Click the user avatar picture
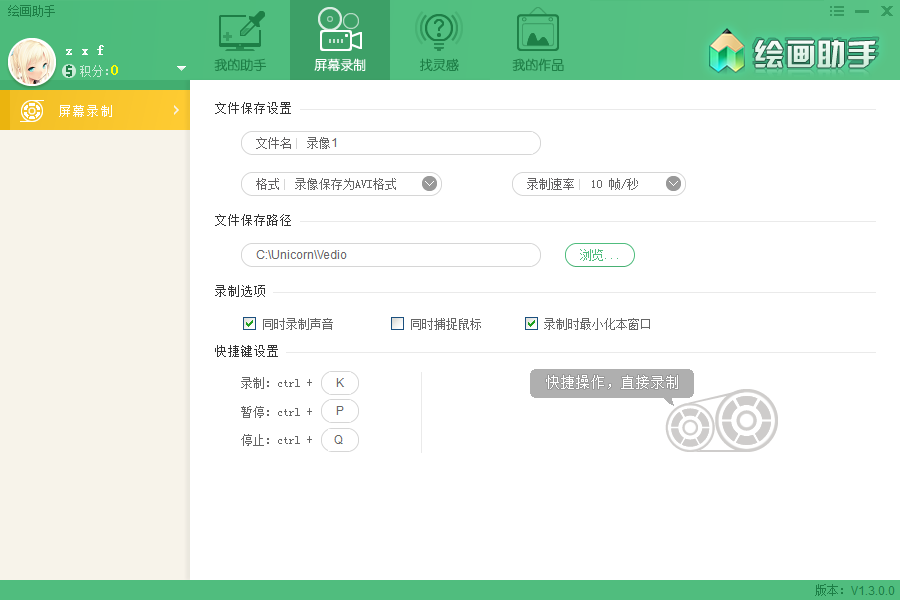The image size is (900, 600). pyautogui.click(x=30, y=60)
